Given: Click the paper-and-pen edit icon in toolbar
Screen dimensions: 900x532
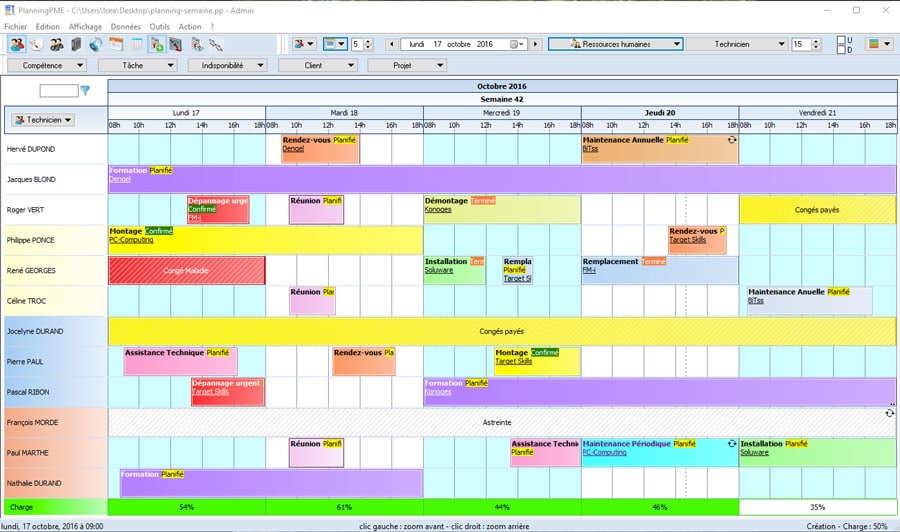Looking at the screenshot, I should [x=36, y=44].
